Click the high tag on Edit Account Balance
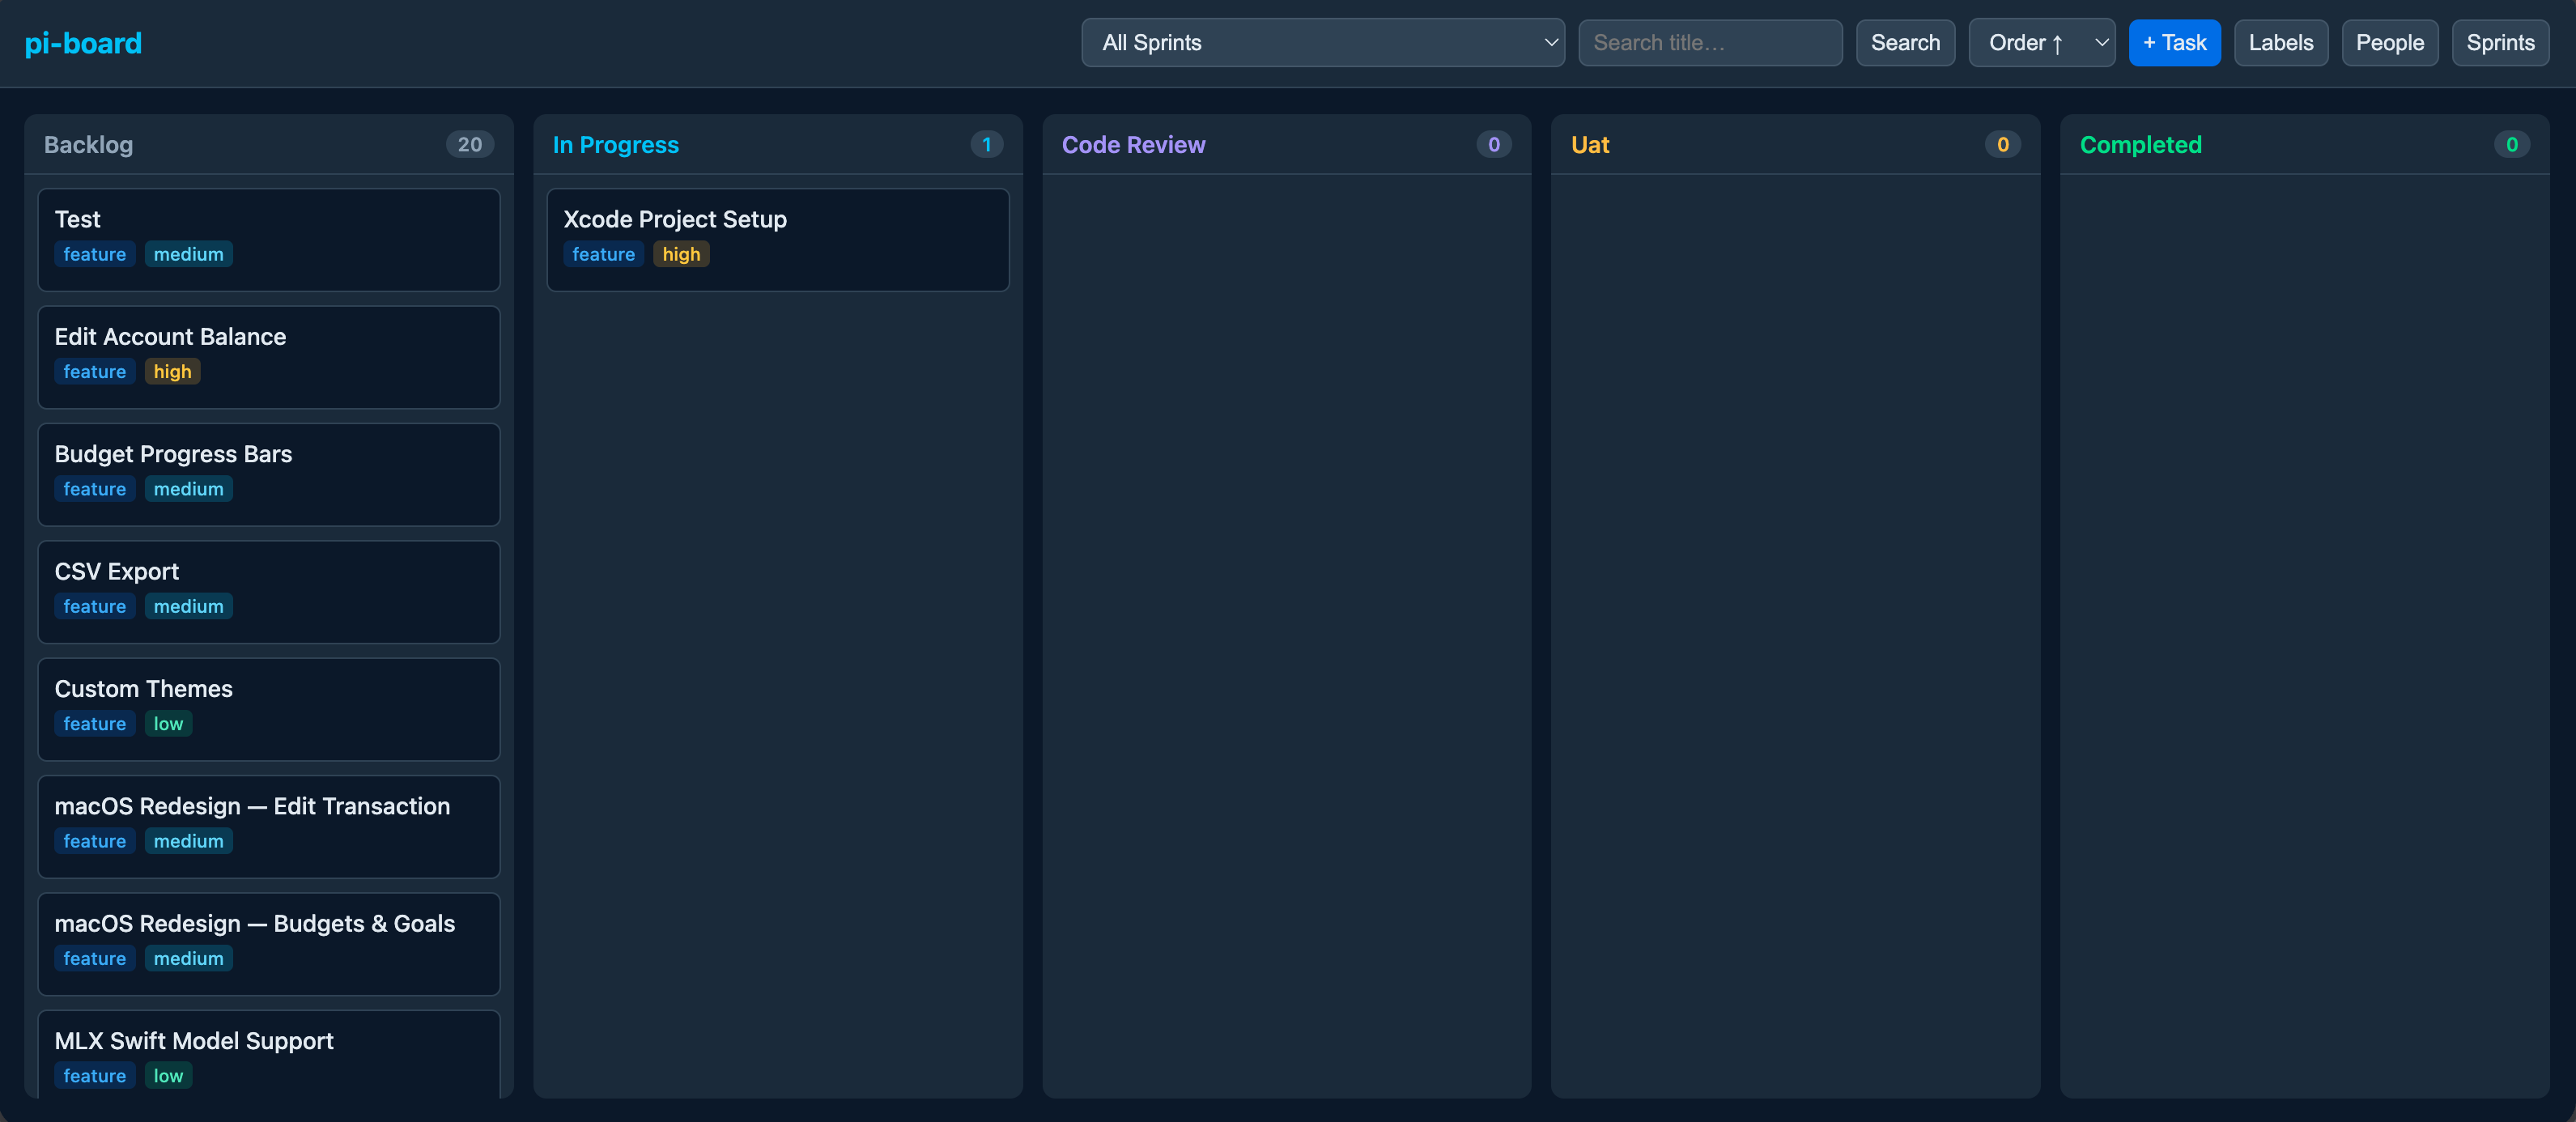The image size is (2576, 1122). [x=172, y=372]
